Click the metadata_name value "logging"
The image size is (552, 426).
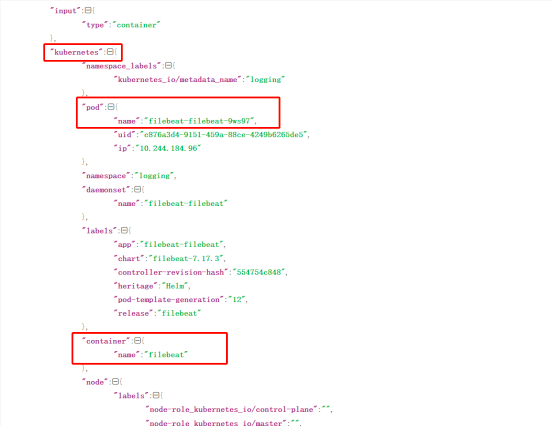tap(266, 80)
